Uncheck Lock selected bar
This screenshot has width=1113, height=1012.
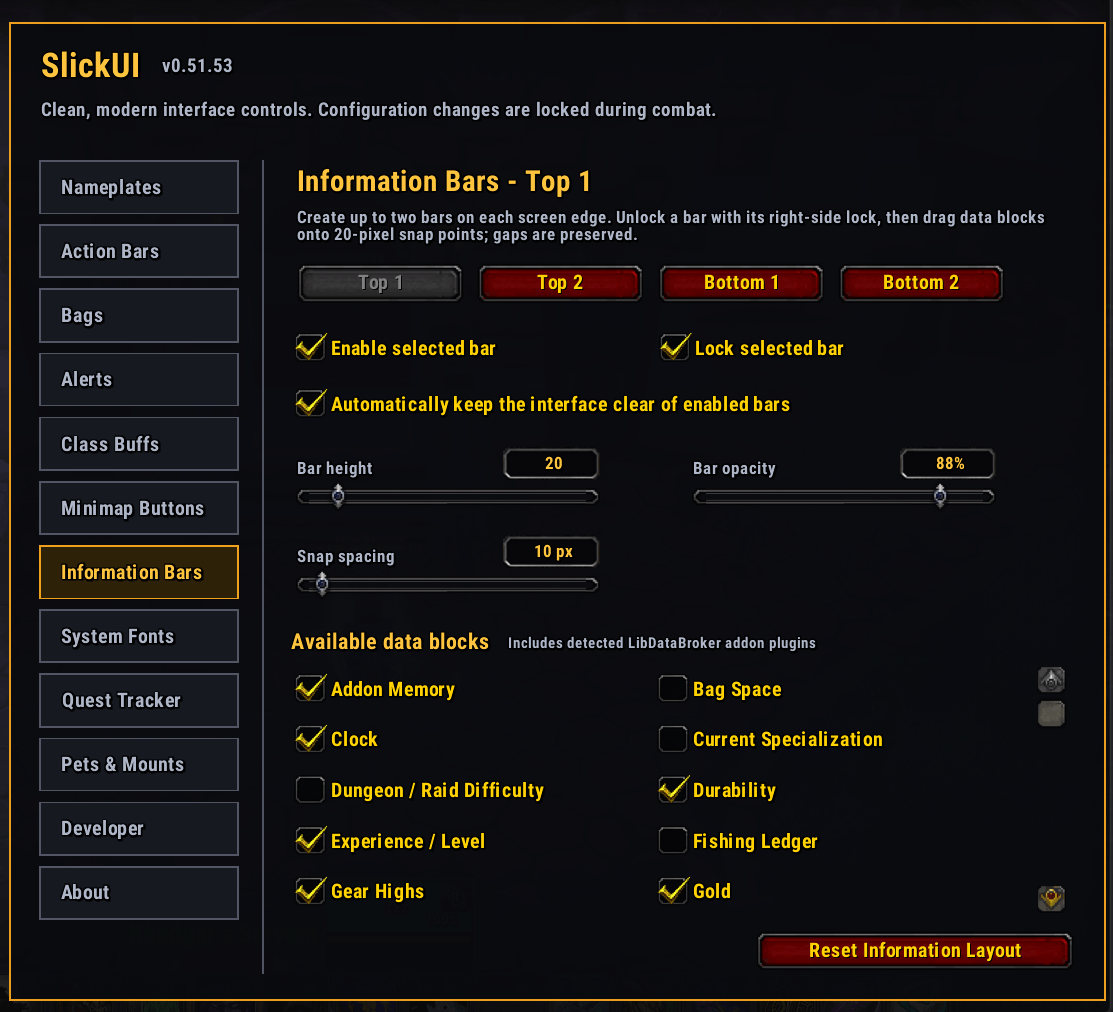674,348
